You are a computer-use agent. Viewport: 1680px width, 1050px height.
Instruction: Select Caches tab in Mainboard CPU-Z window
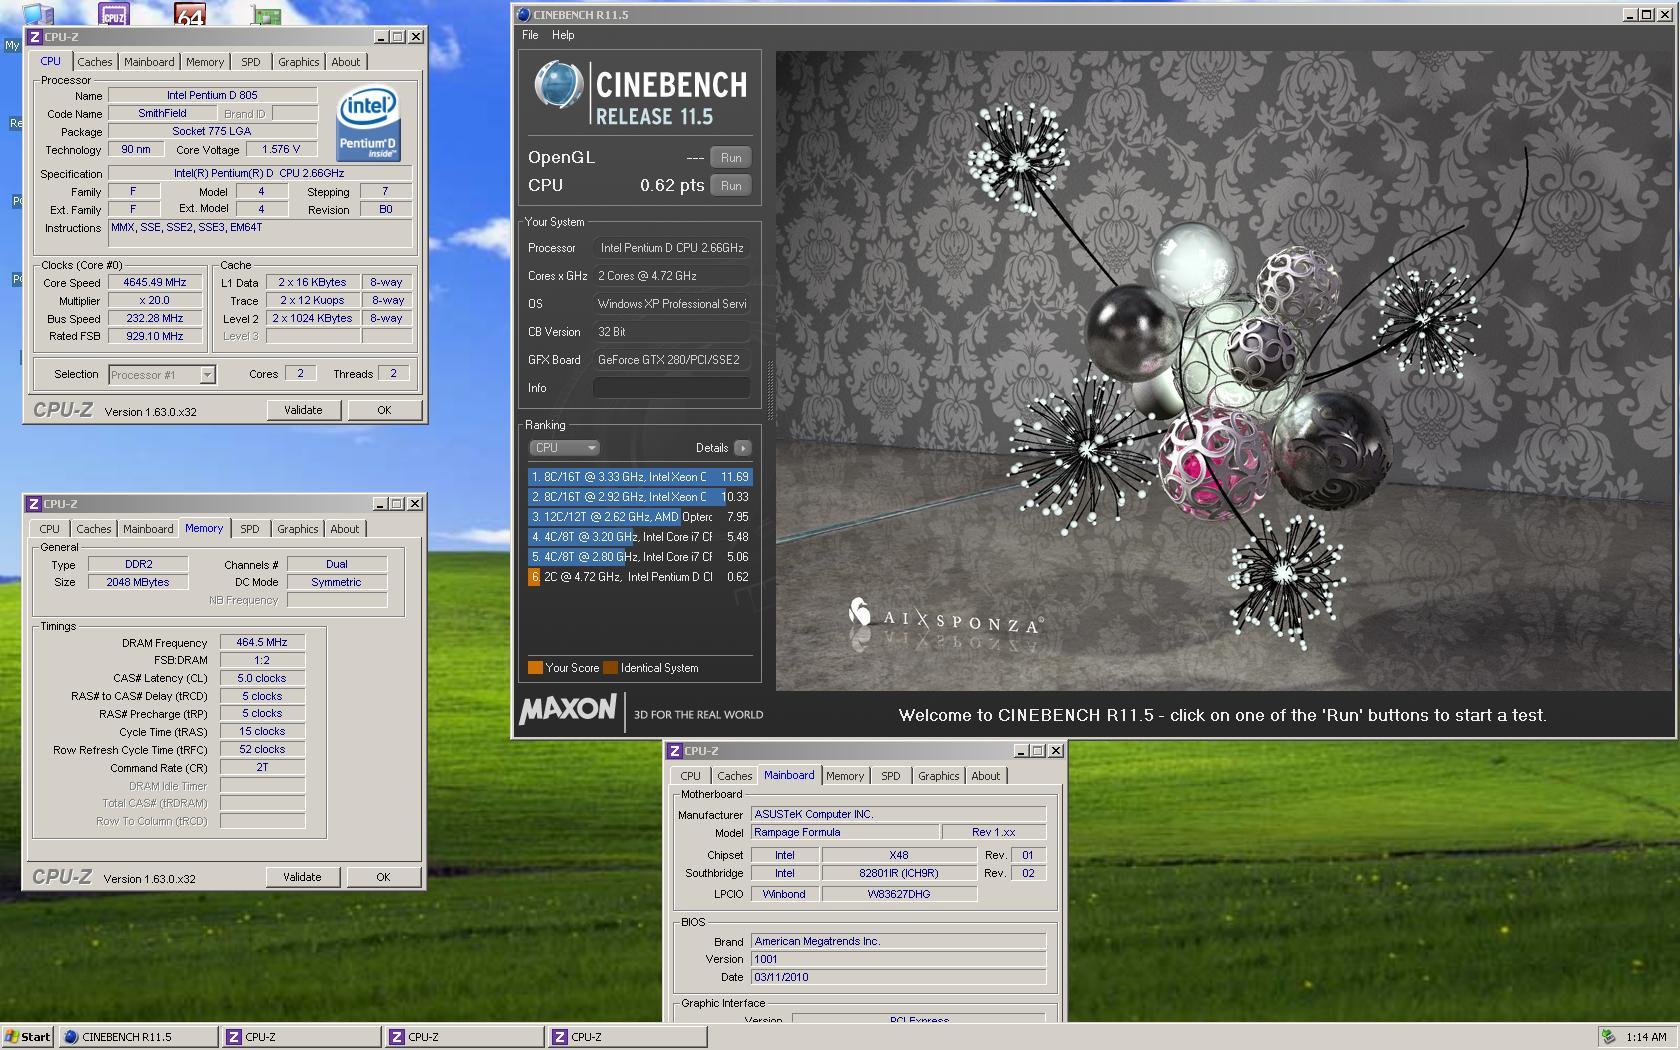(735, 776)
